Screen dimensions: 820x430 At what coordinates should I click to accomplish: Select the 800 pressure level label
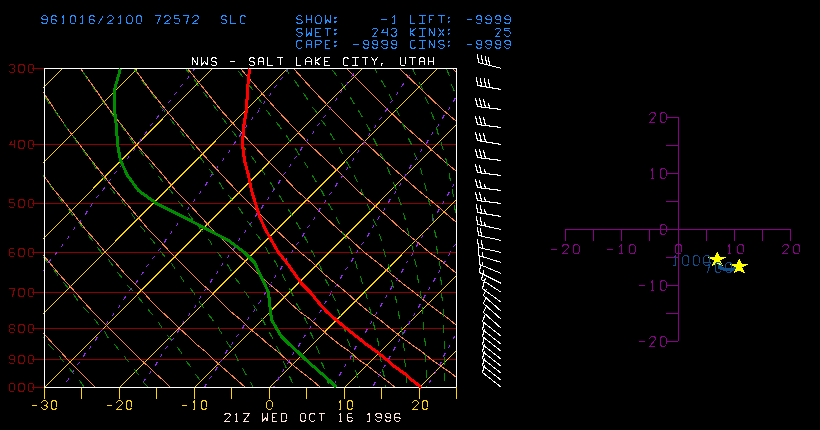[x=21, y=329]
